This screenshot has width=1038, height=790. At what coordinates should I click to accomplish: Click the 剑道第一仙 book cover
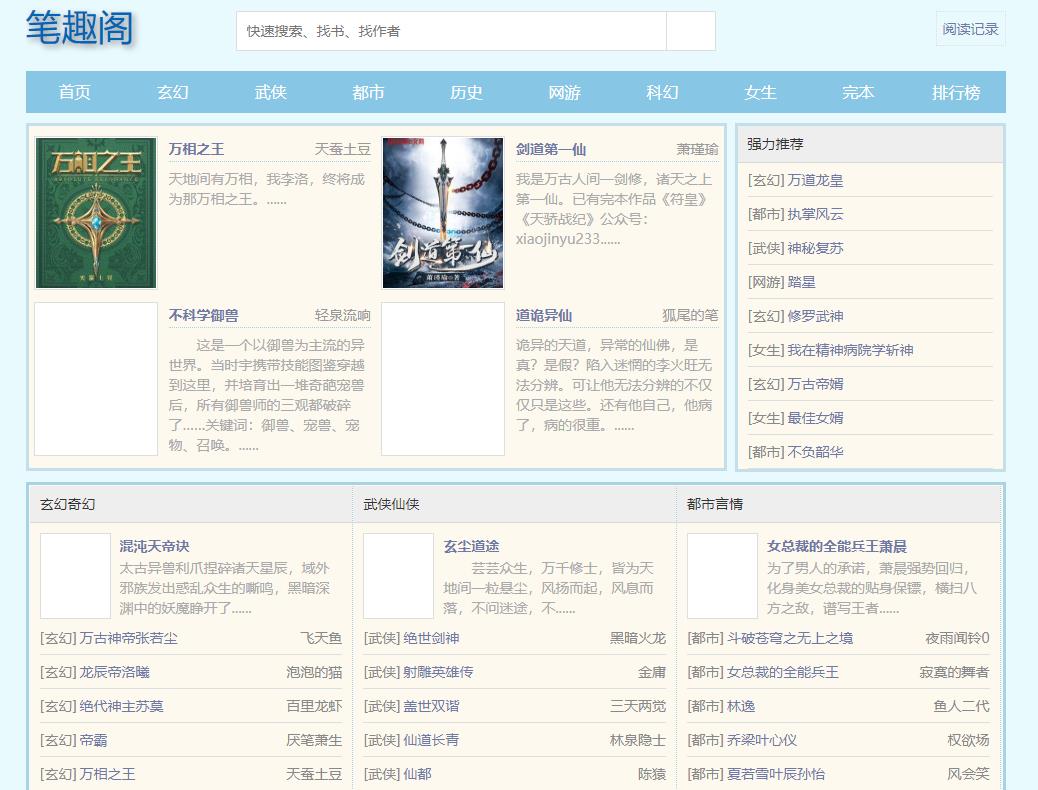[443, 212]
